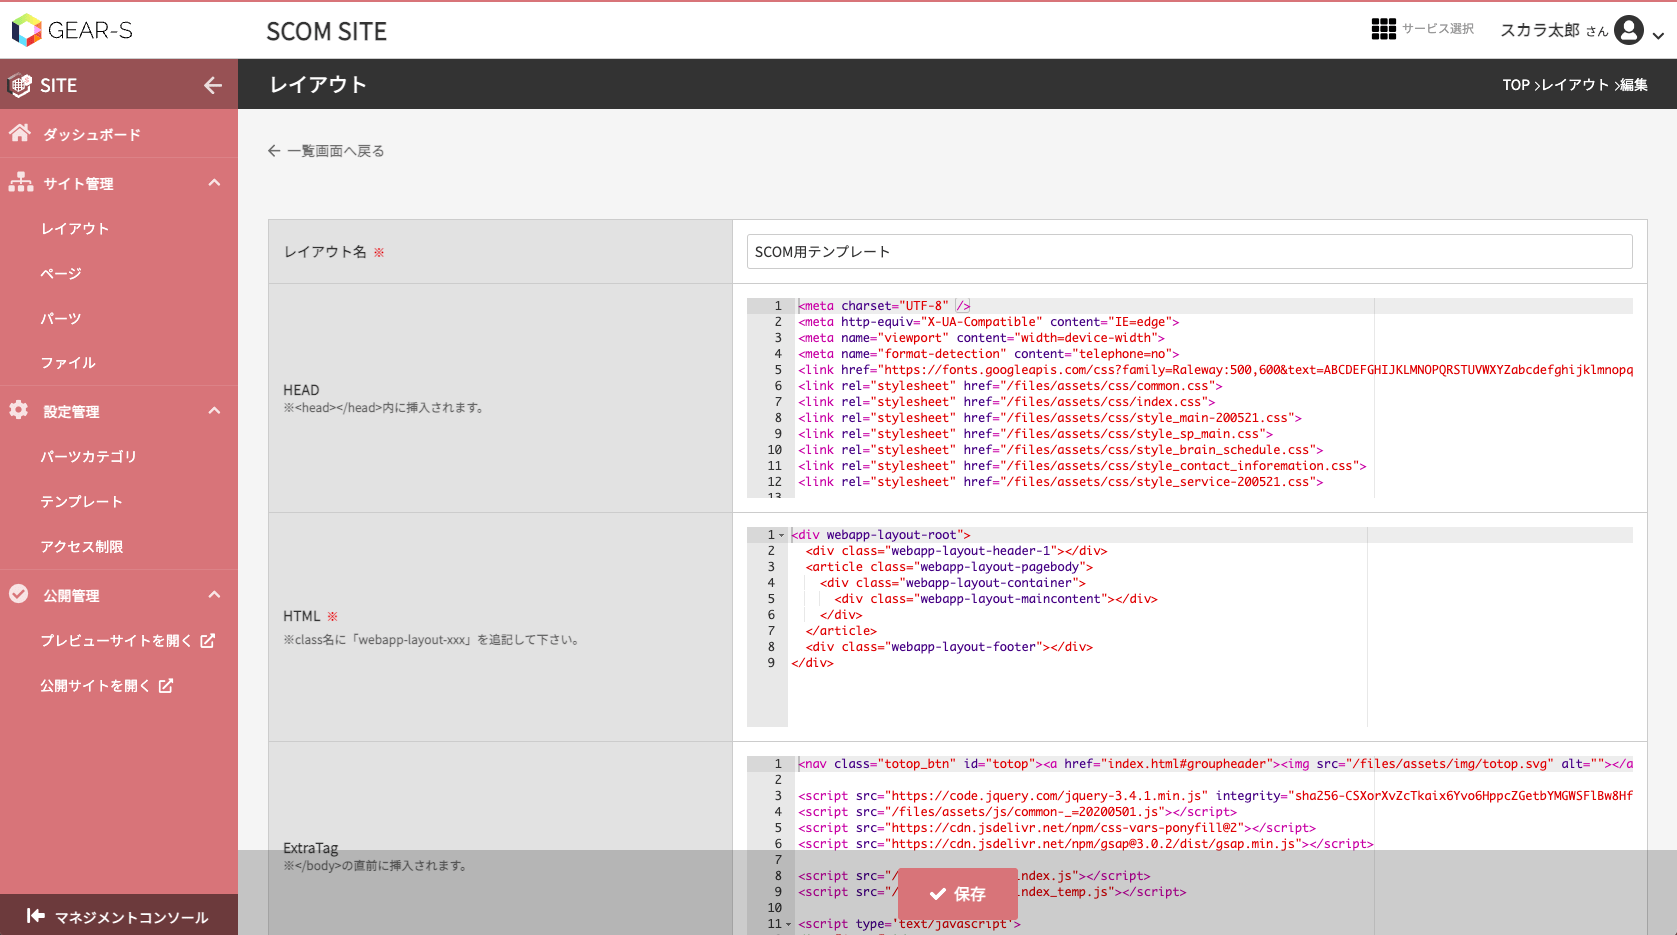Open the ファイル sidebar item

click(68, 363)
